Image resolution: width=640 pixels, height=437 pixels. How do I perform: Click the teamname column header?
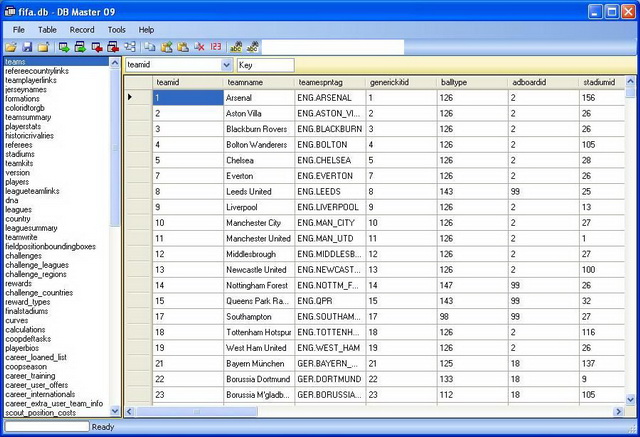click(259, 82)
